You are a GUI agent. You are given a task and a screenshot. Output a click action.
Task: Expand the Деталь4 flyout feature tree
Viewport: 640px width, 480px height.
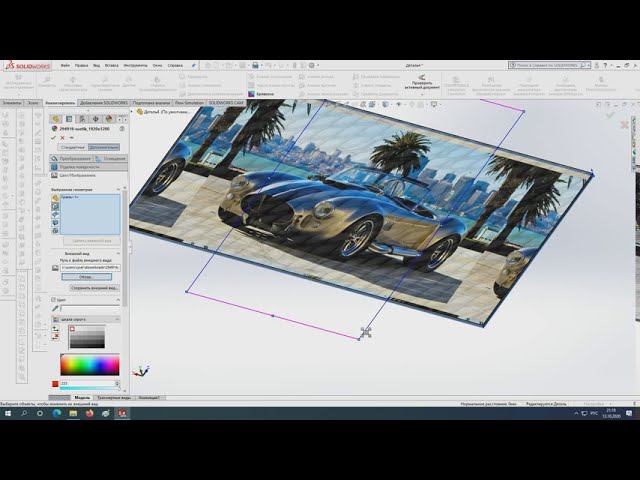(x=133, y=111)
